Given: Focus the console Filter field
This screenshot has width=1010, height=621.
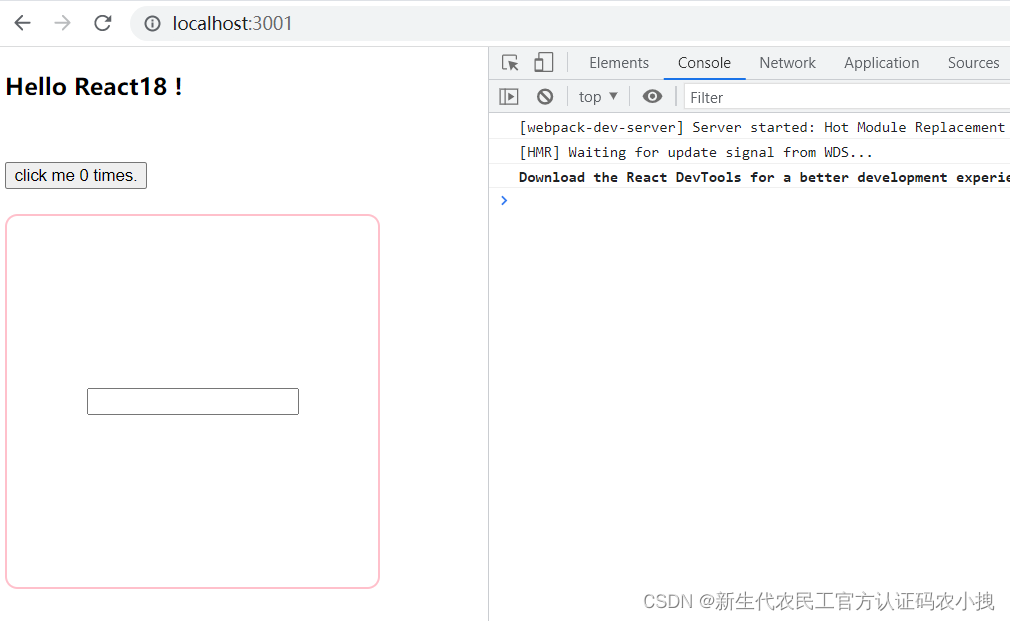Looking at the screenshot, I should pos(846,97).
